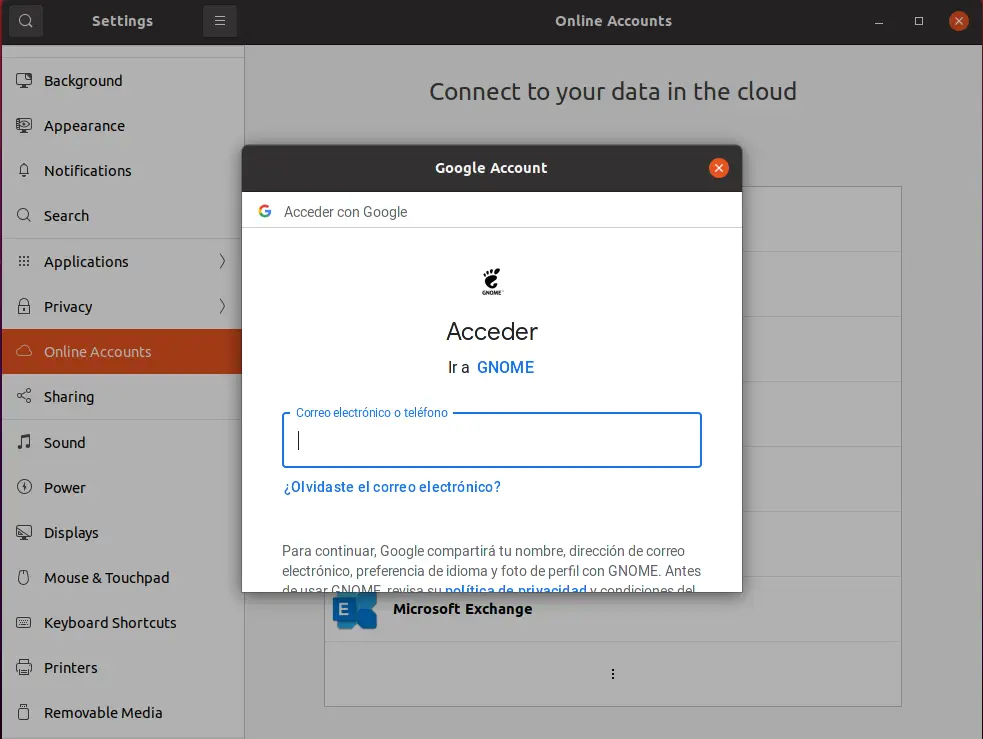Viewport: 983px width, 739px height.
Task: Click the Keyboard Shortcuts keyboard icon
Action: [x=24, y=622]
